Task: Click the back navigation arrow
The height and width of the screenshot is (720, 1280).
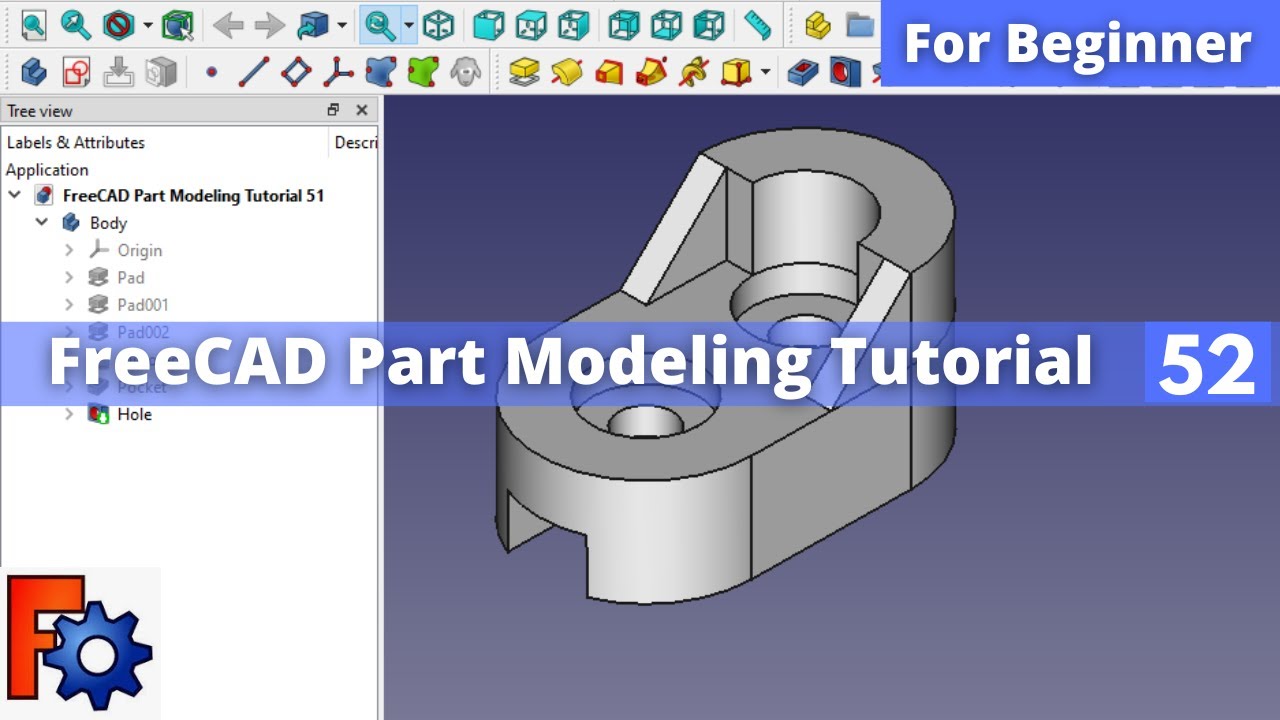Action: (228, 25)
